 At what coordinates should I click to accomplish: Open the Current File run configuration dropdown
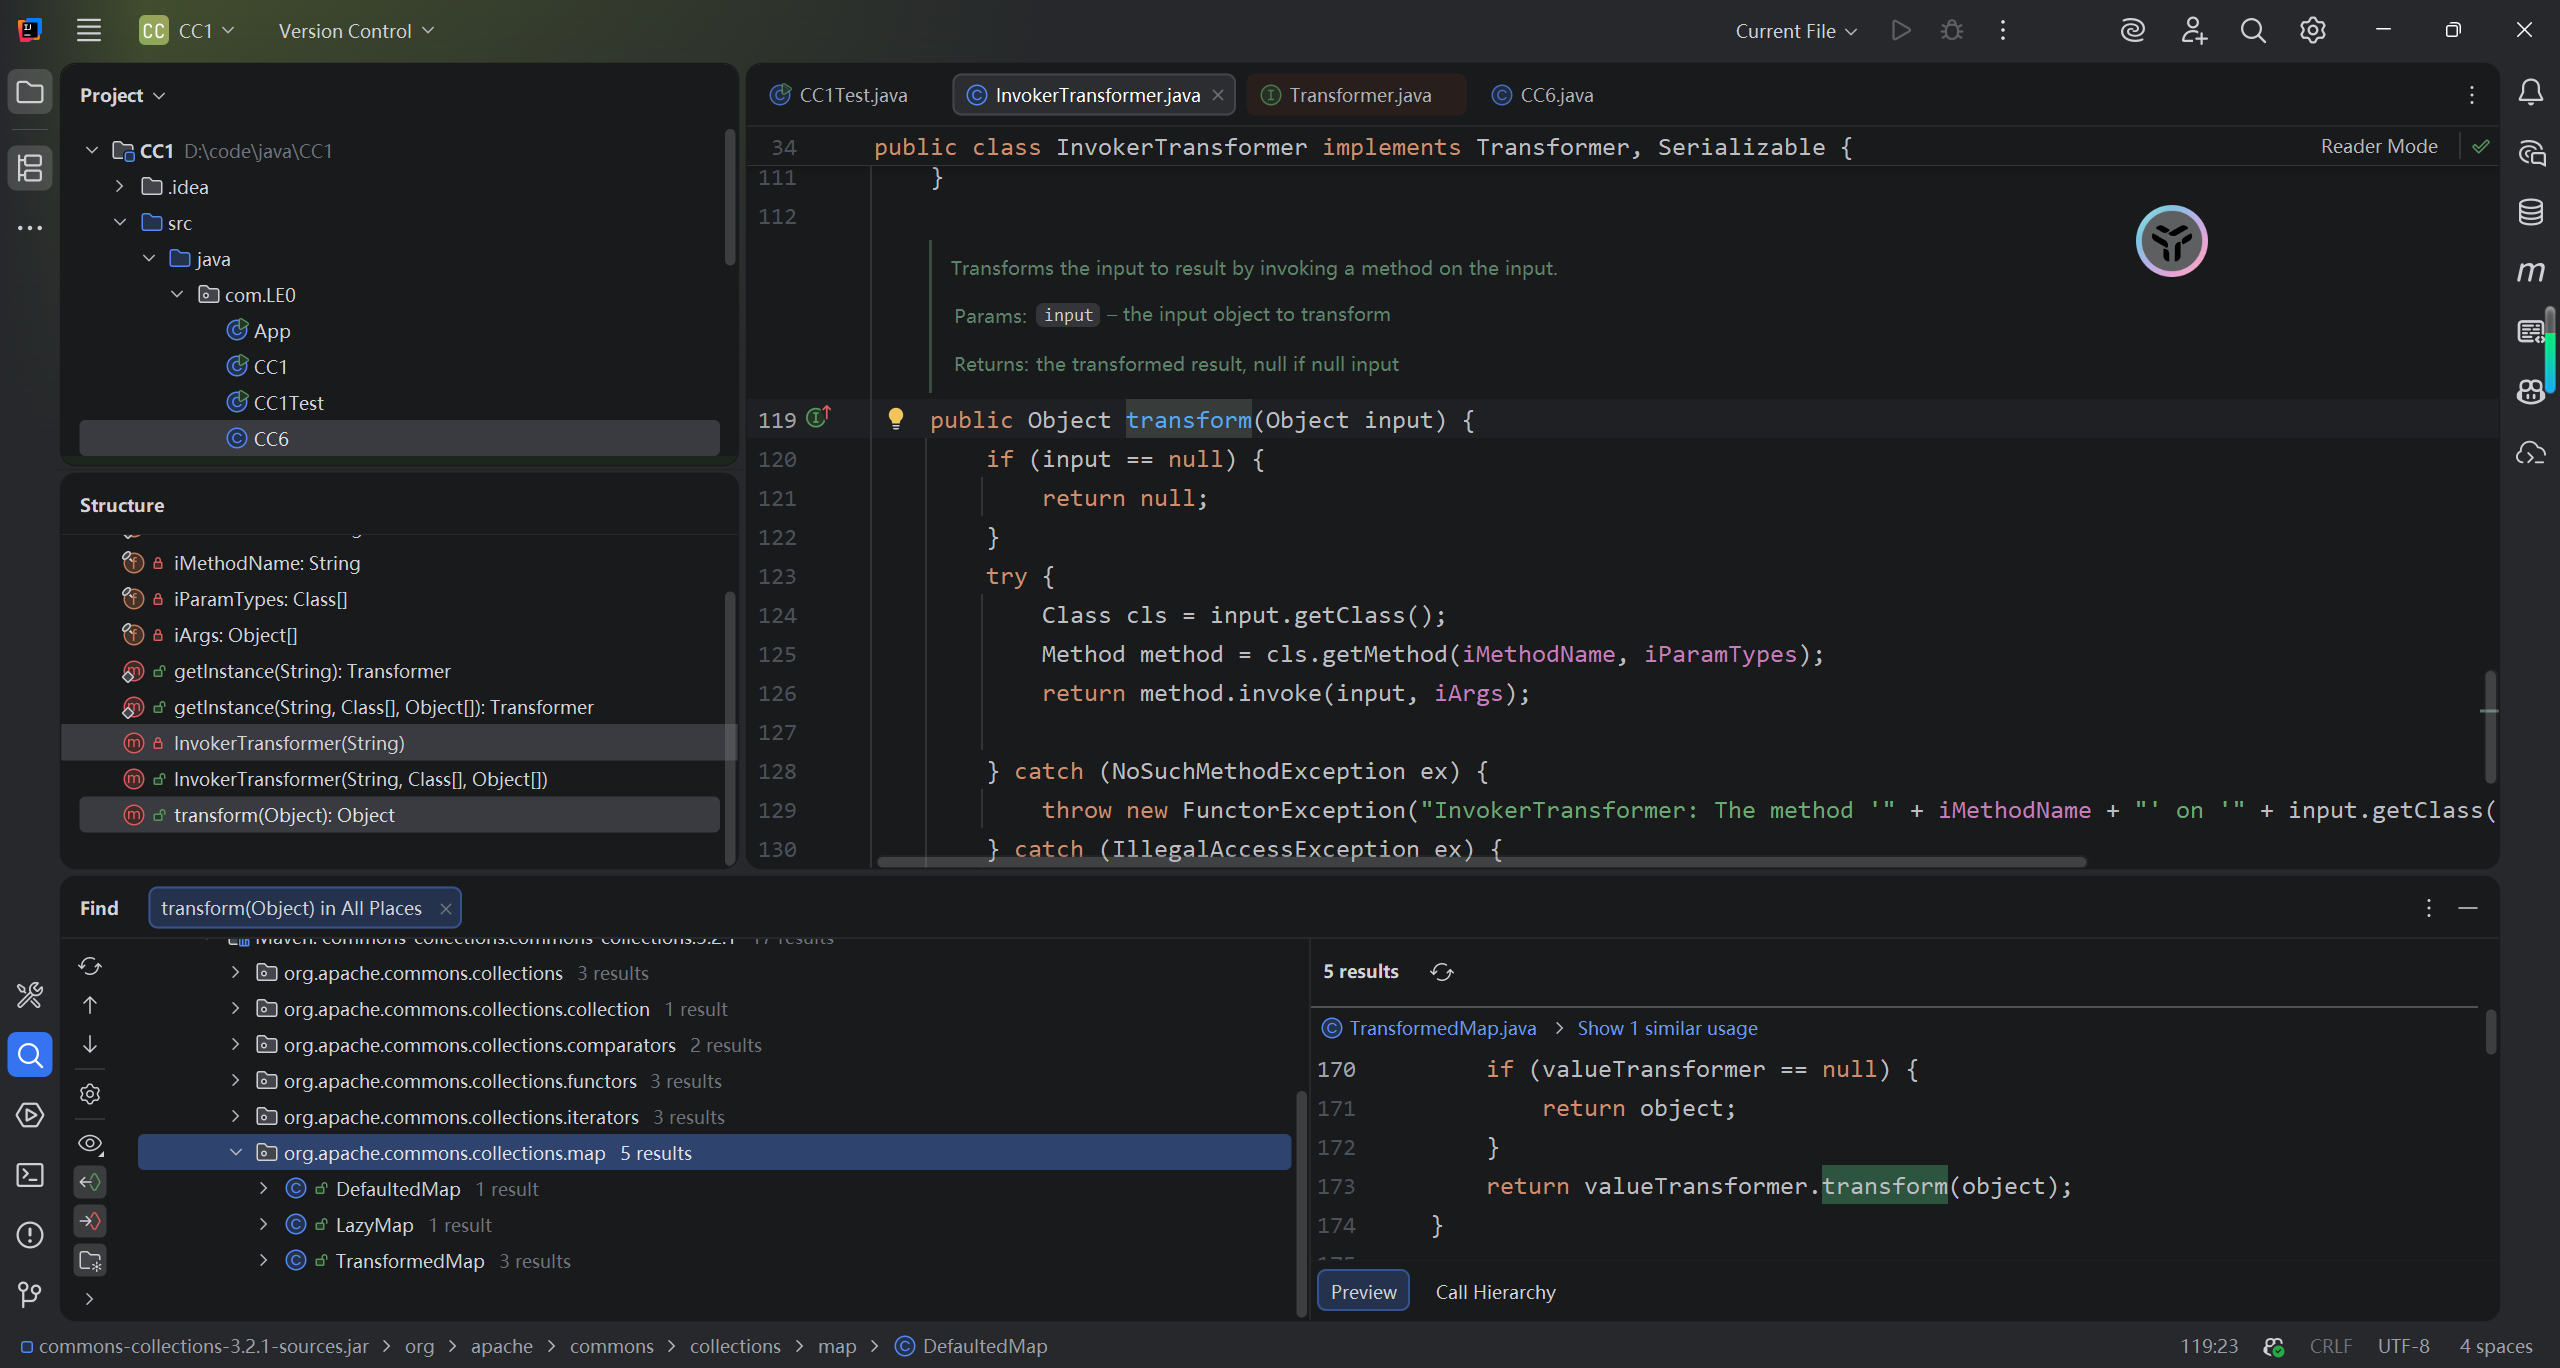1796,31
